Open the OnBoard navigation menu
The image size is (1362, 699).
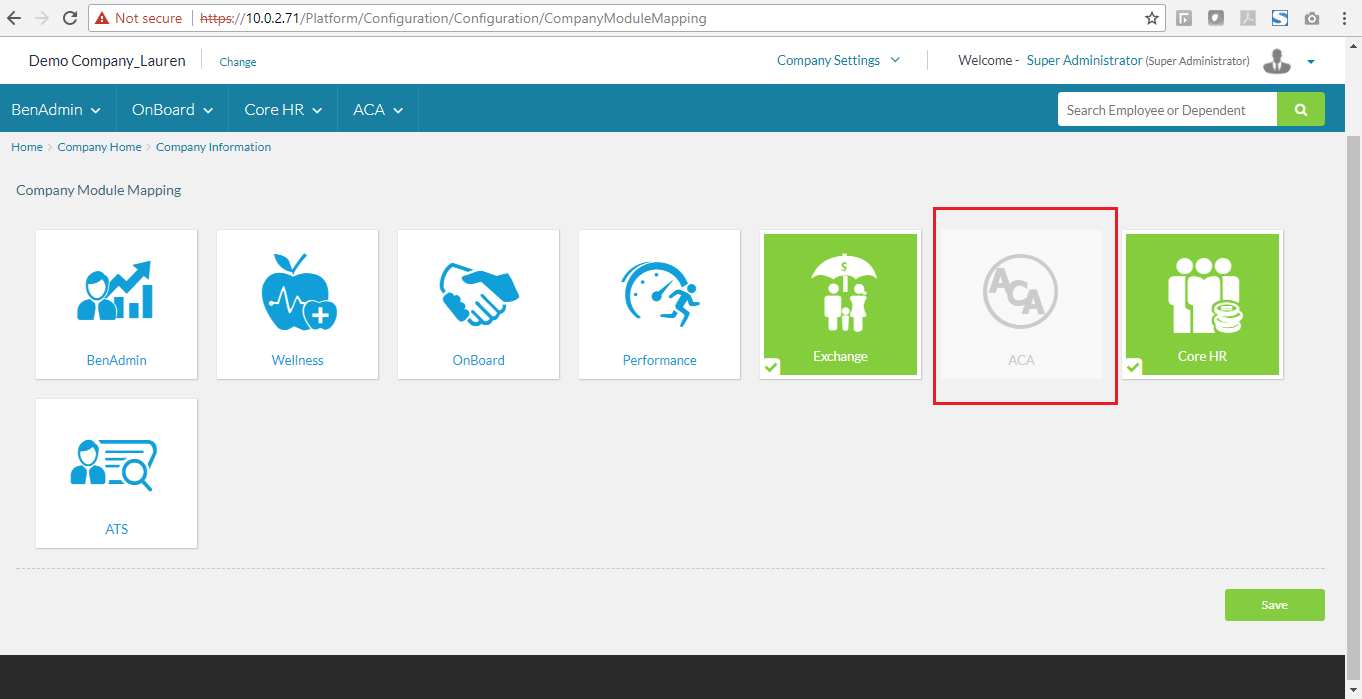pyautogui.click(x=172, y=110)
